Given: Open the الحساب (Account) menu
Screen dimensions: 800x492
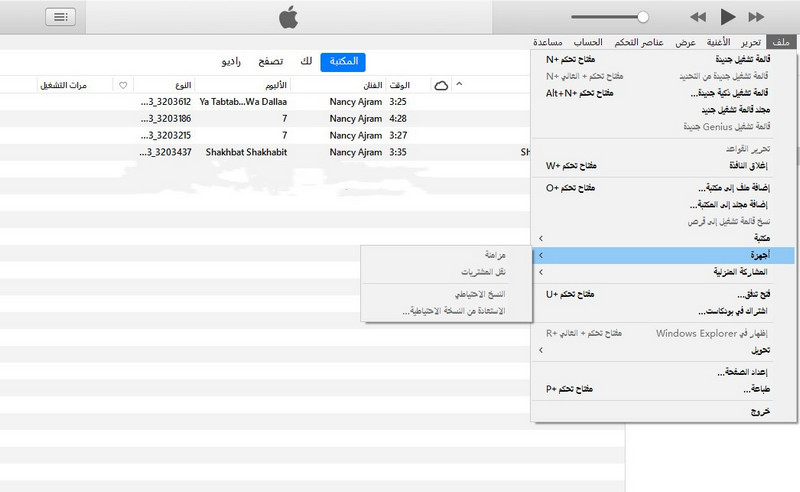Looking at the screenshot, I should coord(588,42).
